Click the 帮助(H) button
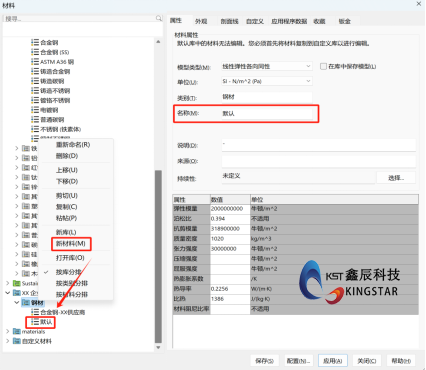 tap(401, 361)
